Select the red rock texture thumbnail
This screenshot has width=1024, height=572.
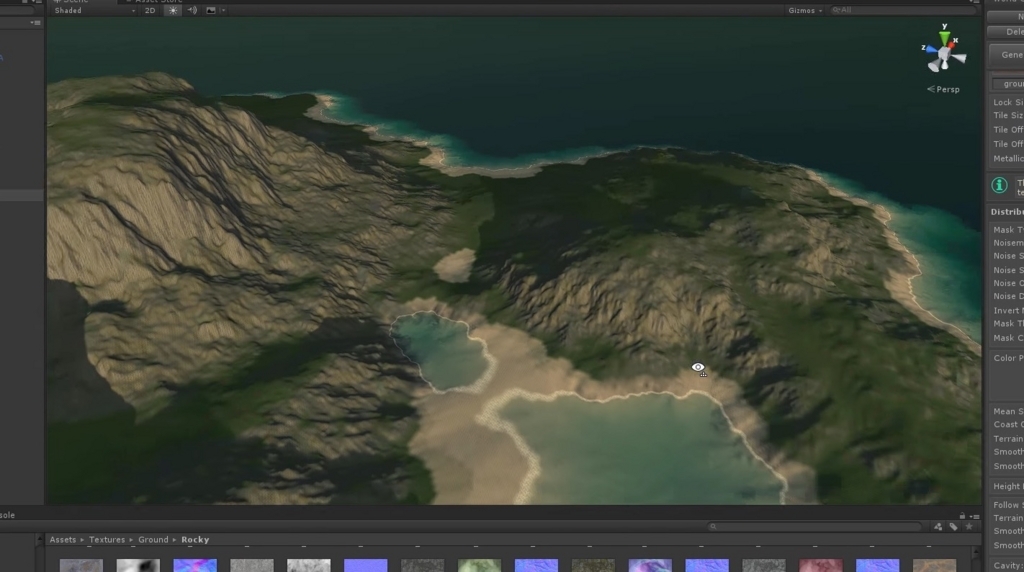[821, 565]
